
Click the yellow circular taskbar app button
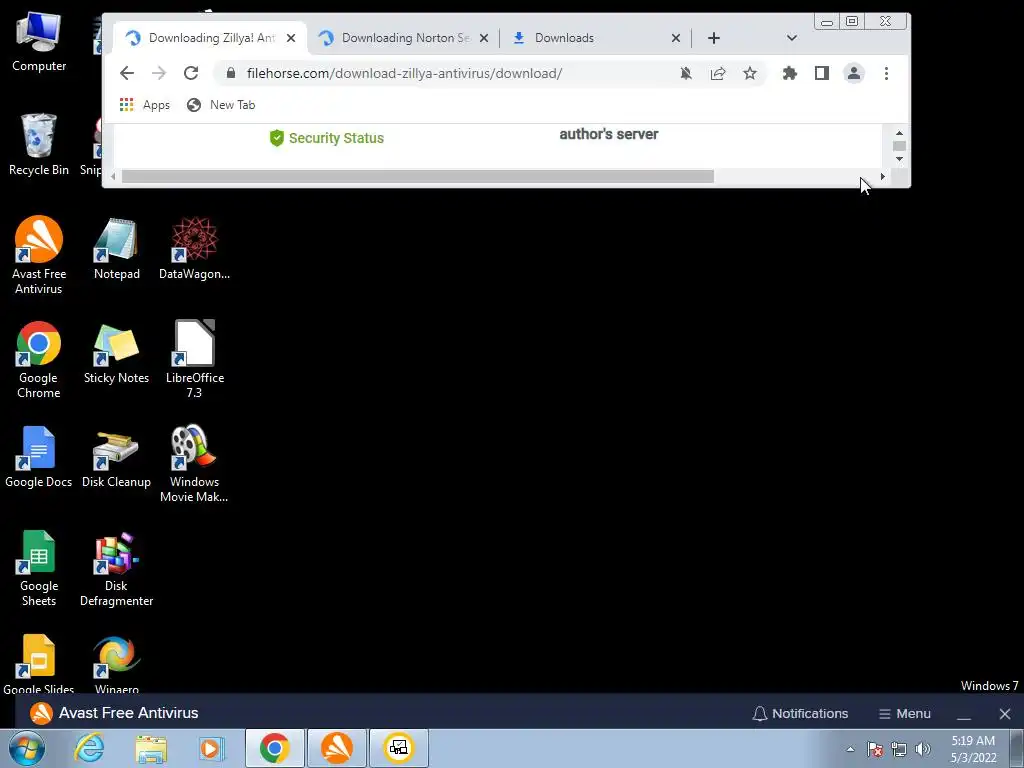tap(399, 748)
